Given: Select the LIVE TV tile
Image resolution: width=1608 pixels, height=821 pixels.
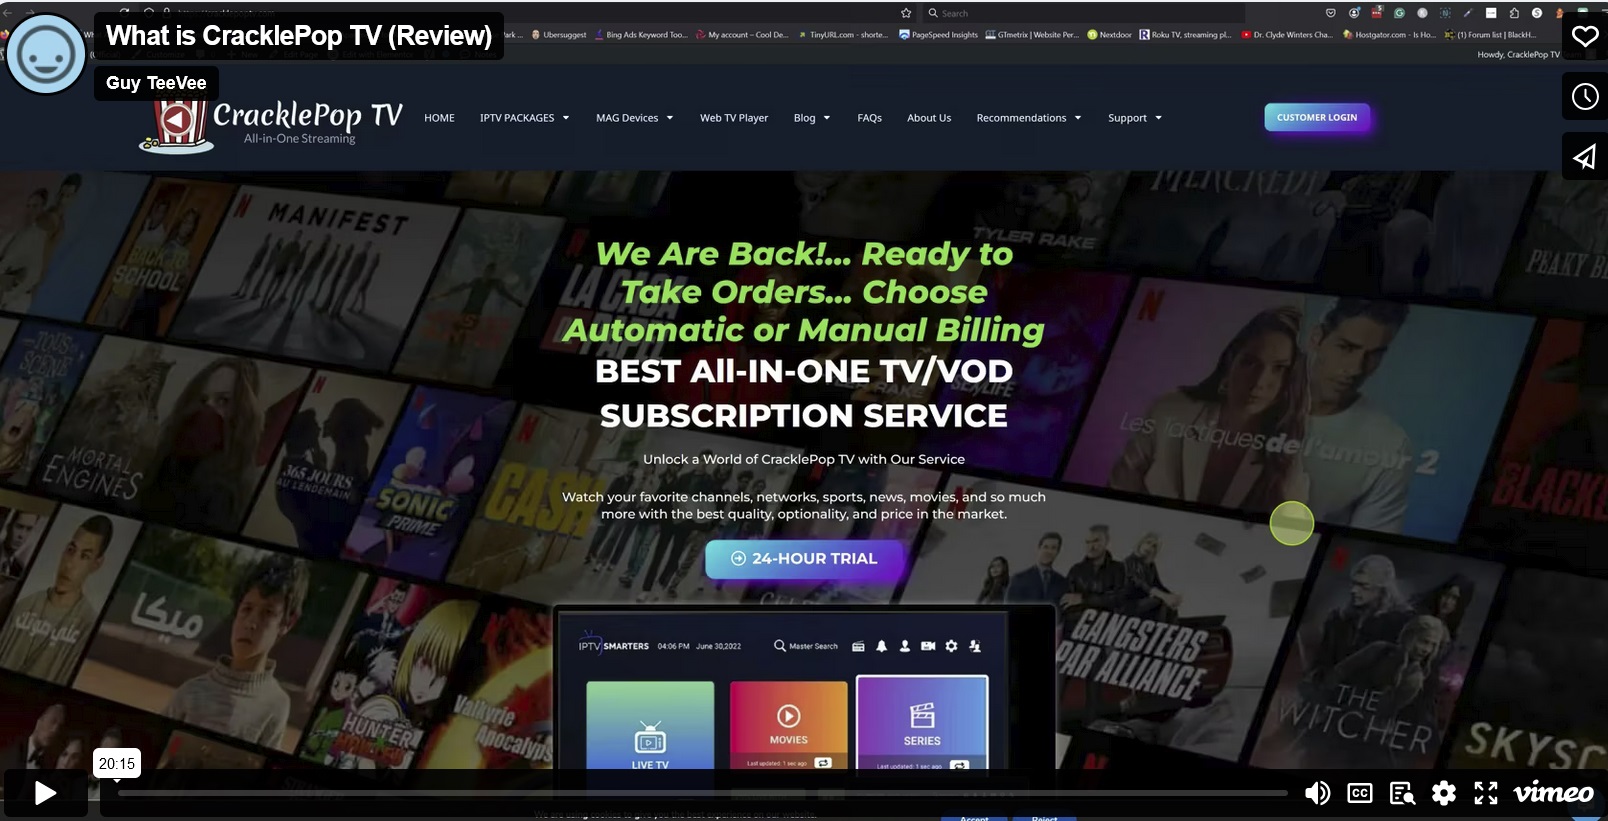Looking at the screenshot, I should [x=650, y=726].
